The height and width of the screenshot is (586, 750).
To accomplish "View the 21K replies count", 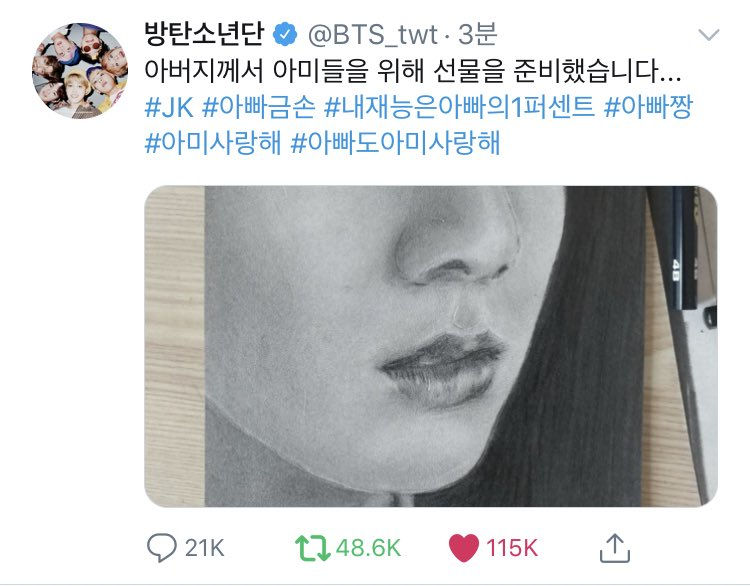I will pos(205,548).
